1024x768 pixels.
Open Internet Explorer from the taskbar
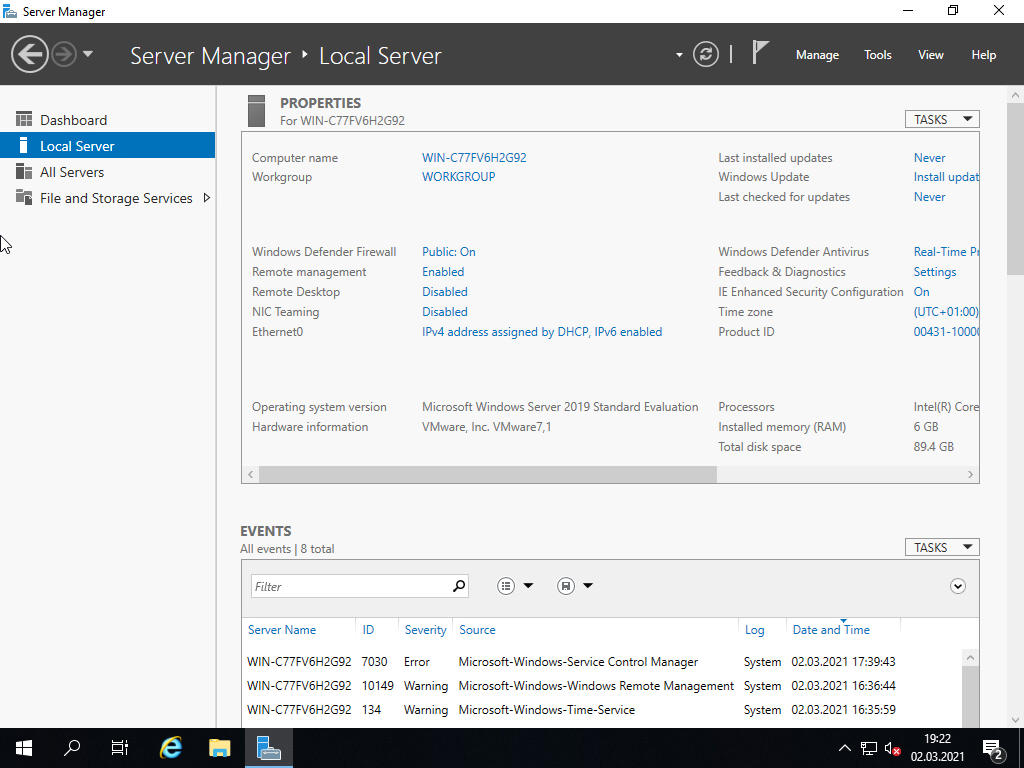[x=170, y=747]
